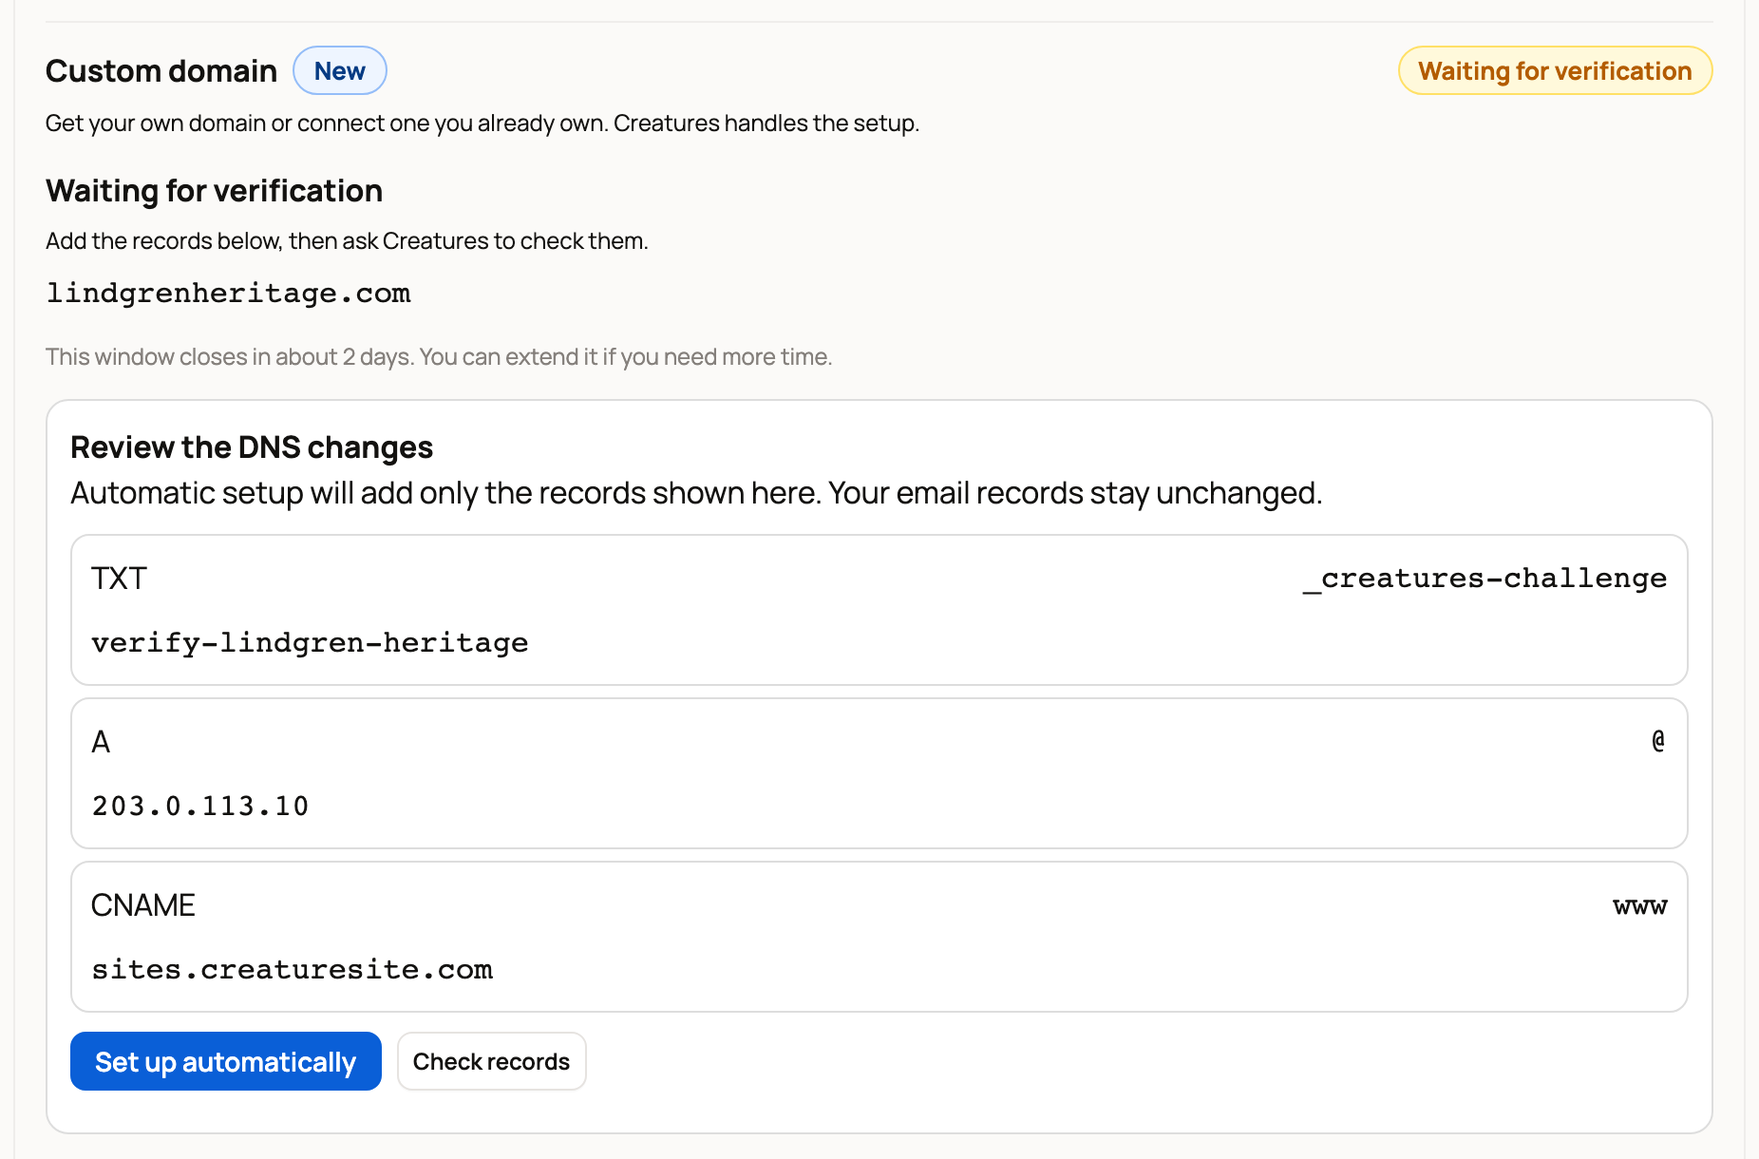The height and width of the screenshot is (1159, 1759).
Task: Click the Review the DNS changes heading
Action: 251,447
